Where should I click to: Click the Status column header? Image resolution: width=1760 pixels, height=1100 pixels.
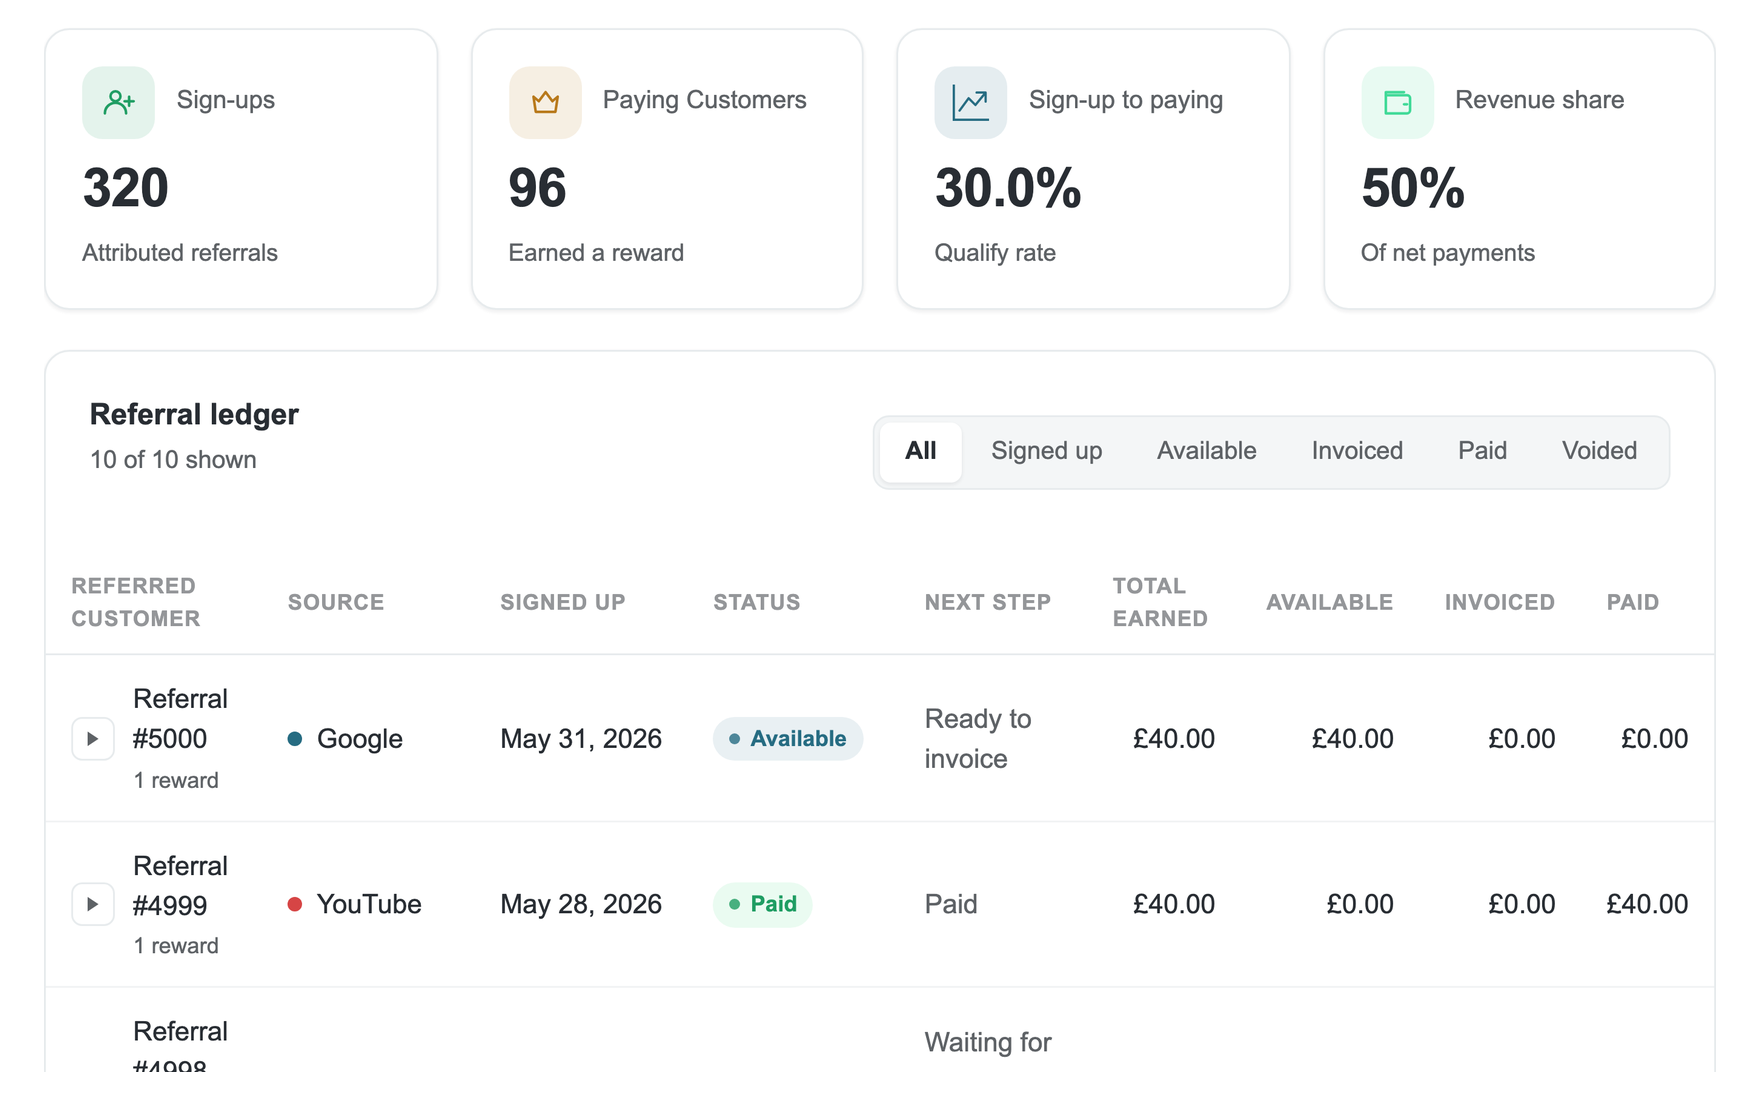click(757, 602)
